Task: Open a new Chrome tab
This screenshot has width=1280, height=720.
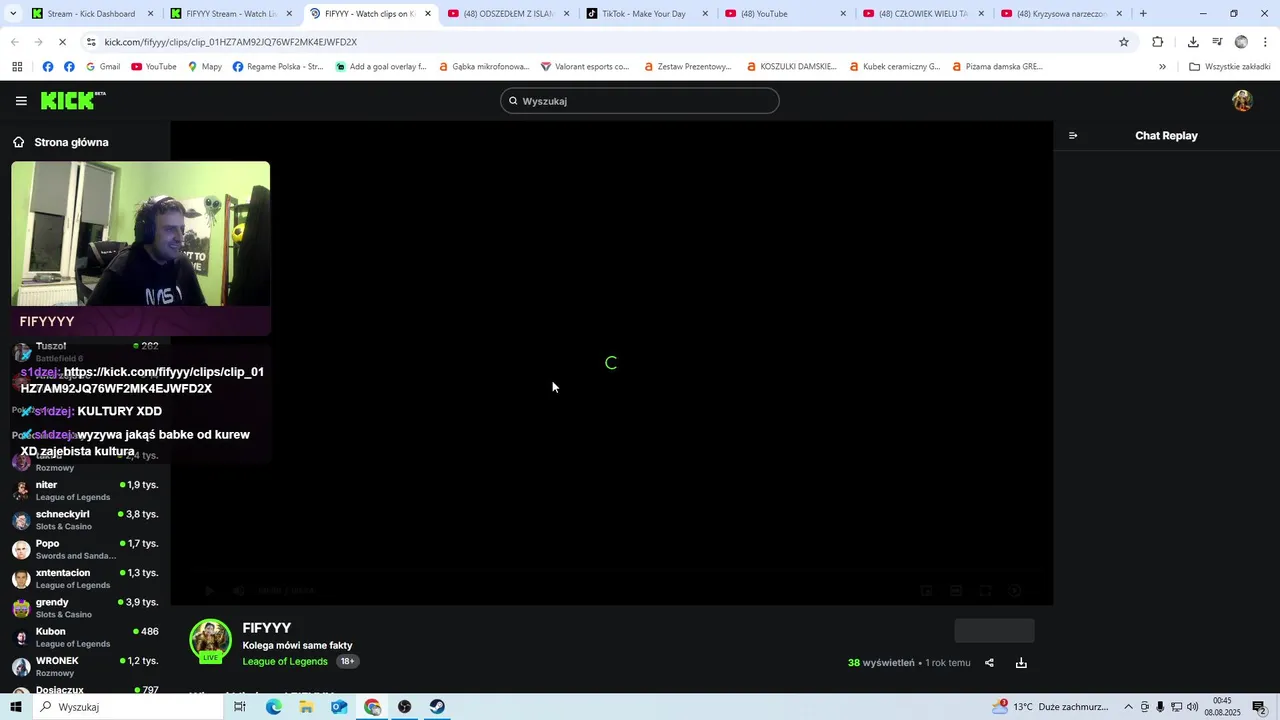Action: pos(1143,14)
